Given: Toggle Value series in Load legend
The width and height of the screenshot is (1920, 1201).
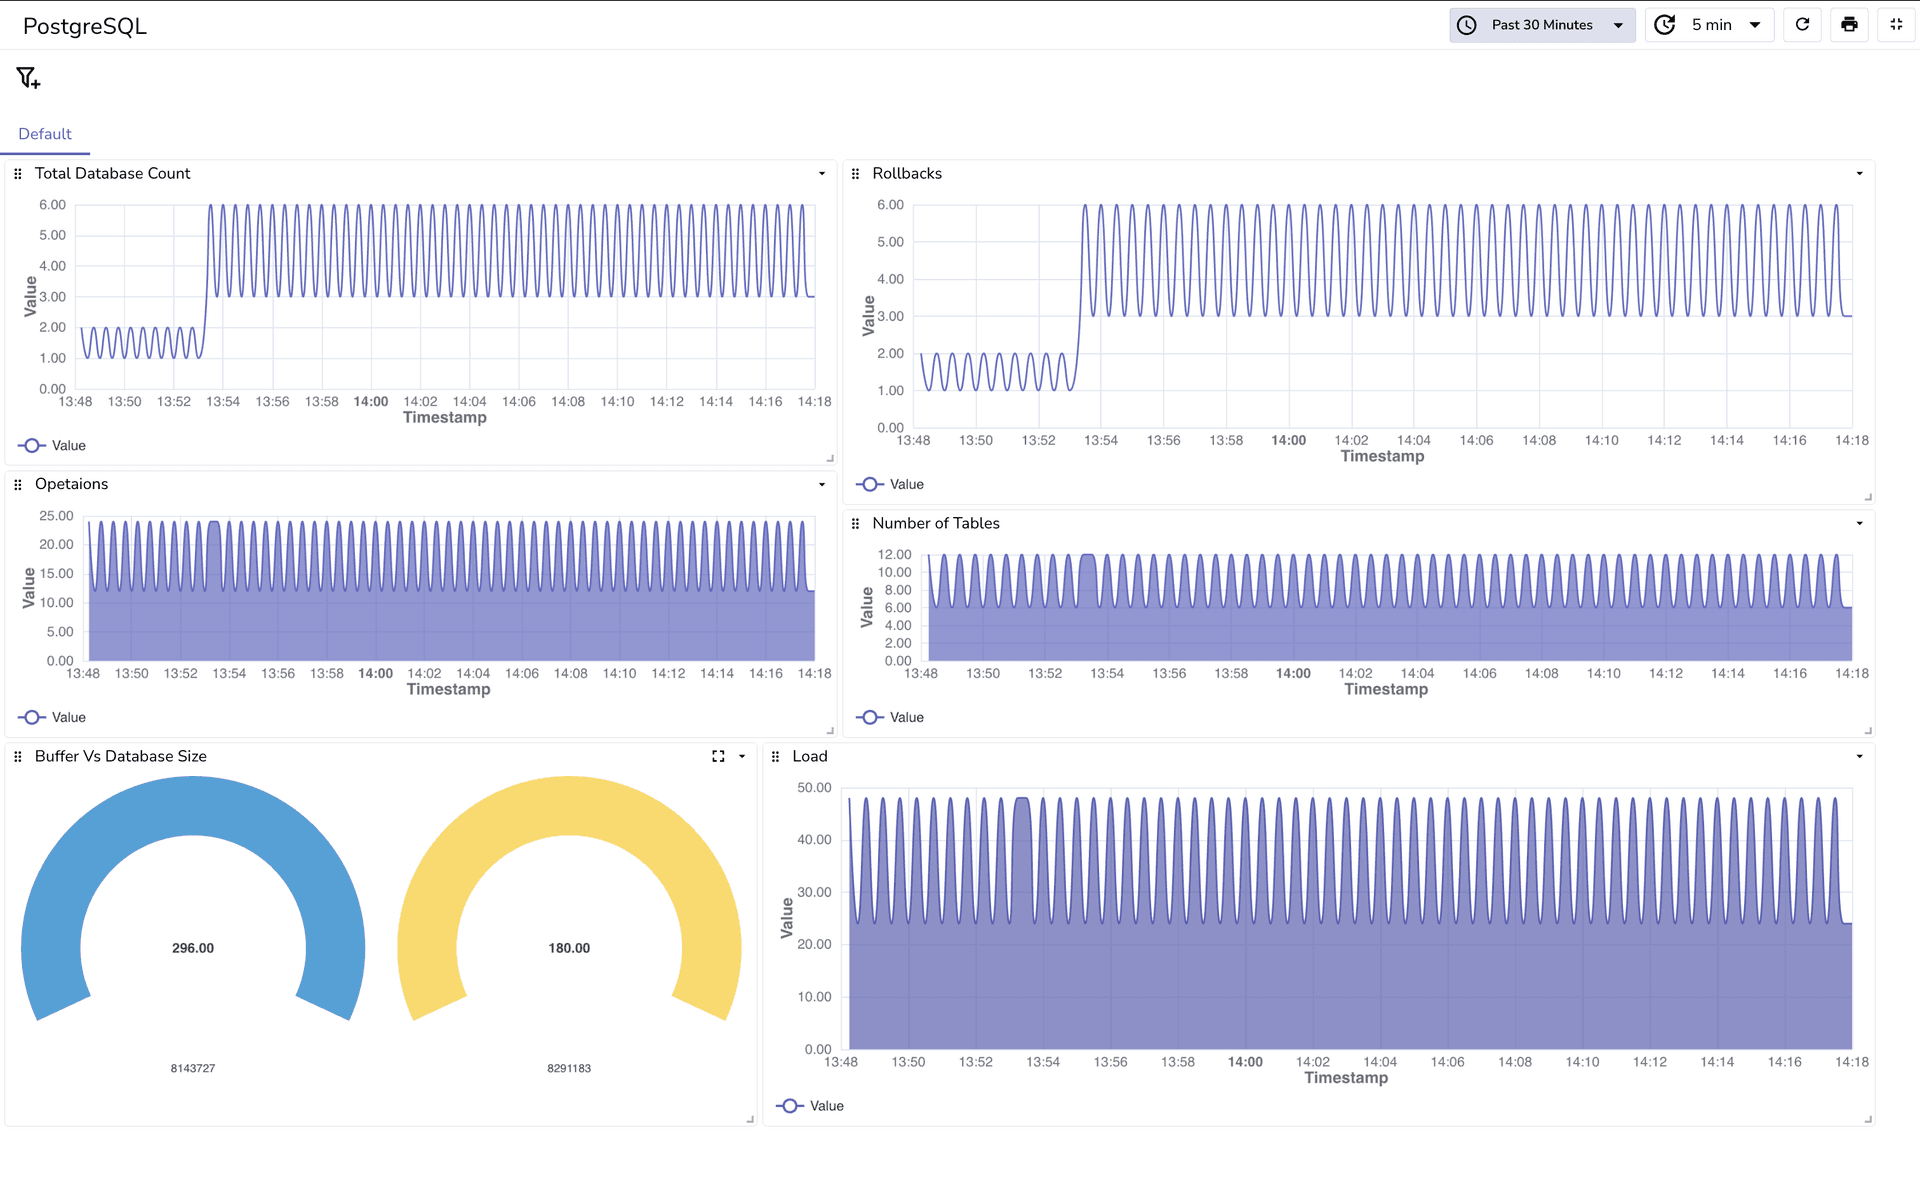Looking at the screenshot, I should [810, 1106].
